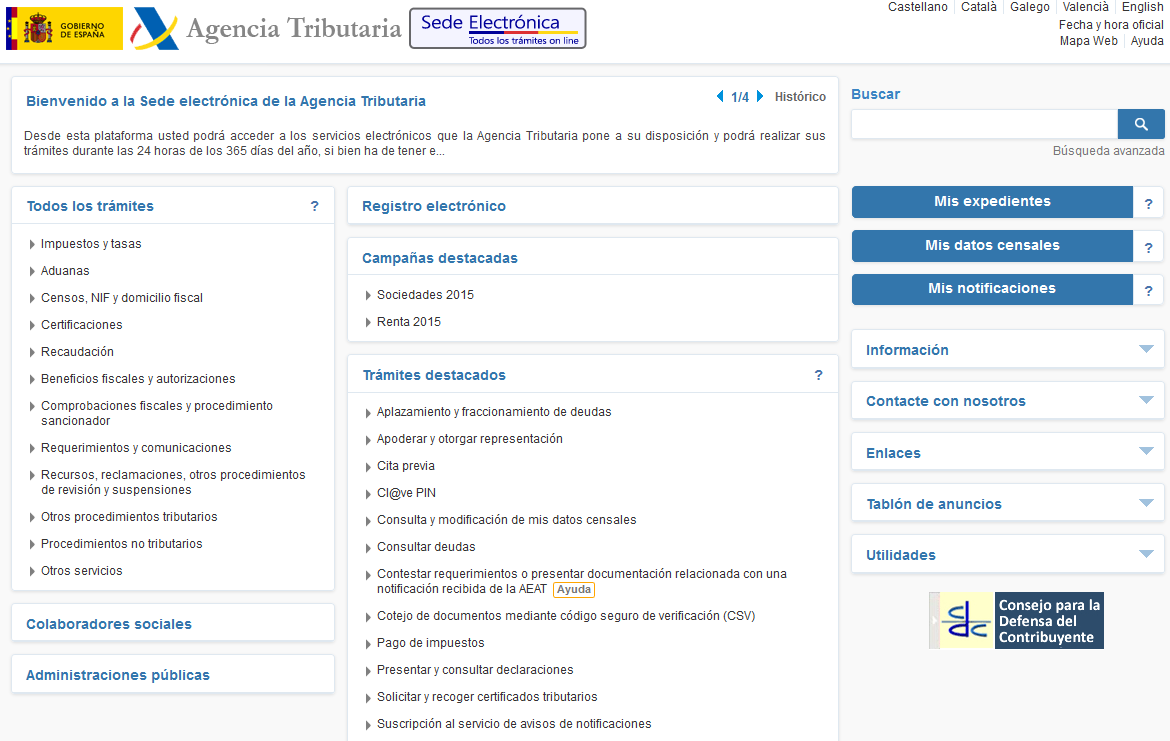Click the Gobierno de España logo
Screen dimensions: 1170x741
tap(64, 29)
